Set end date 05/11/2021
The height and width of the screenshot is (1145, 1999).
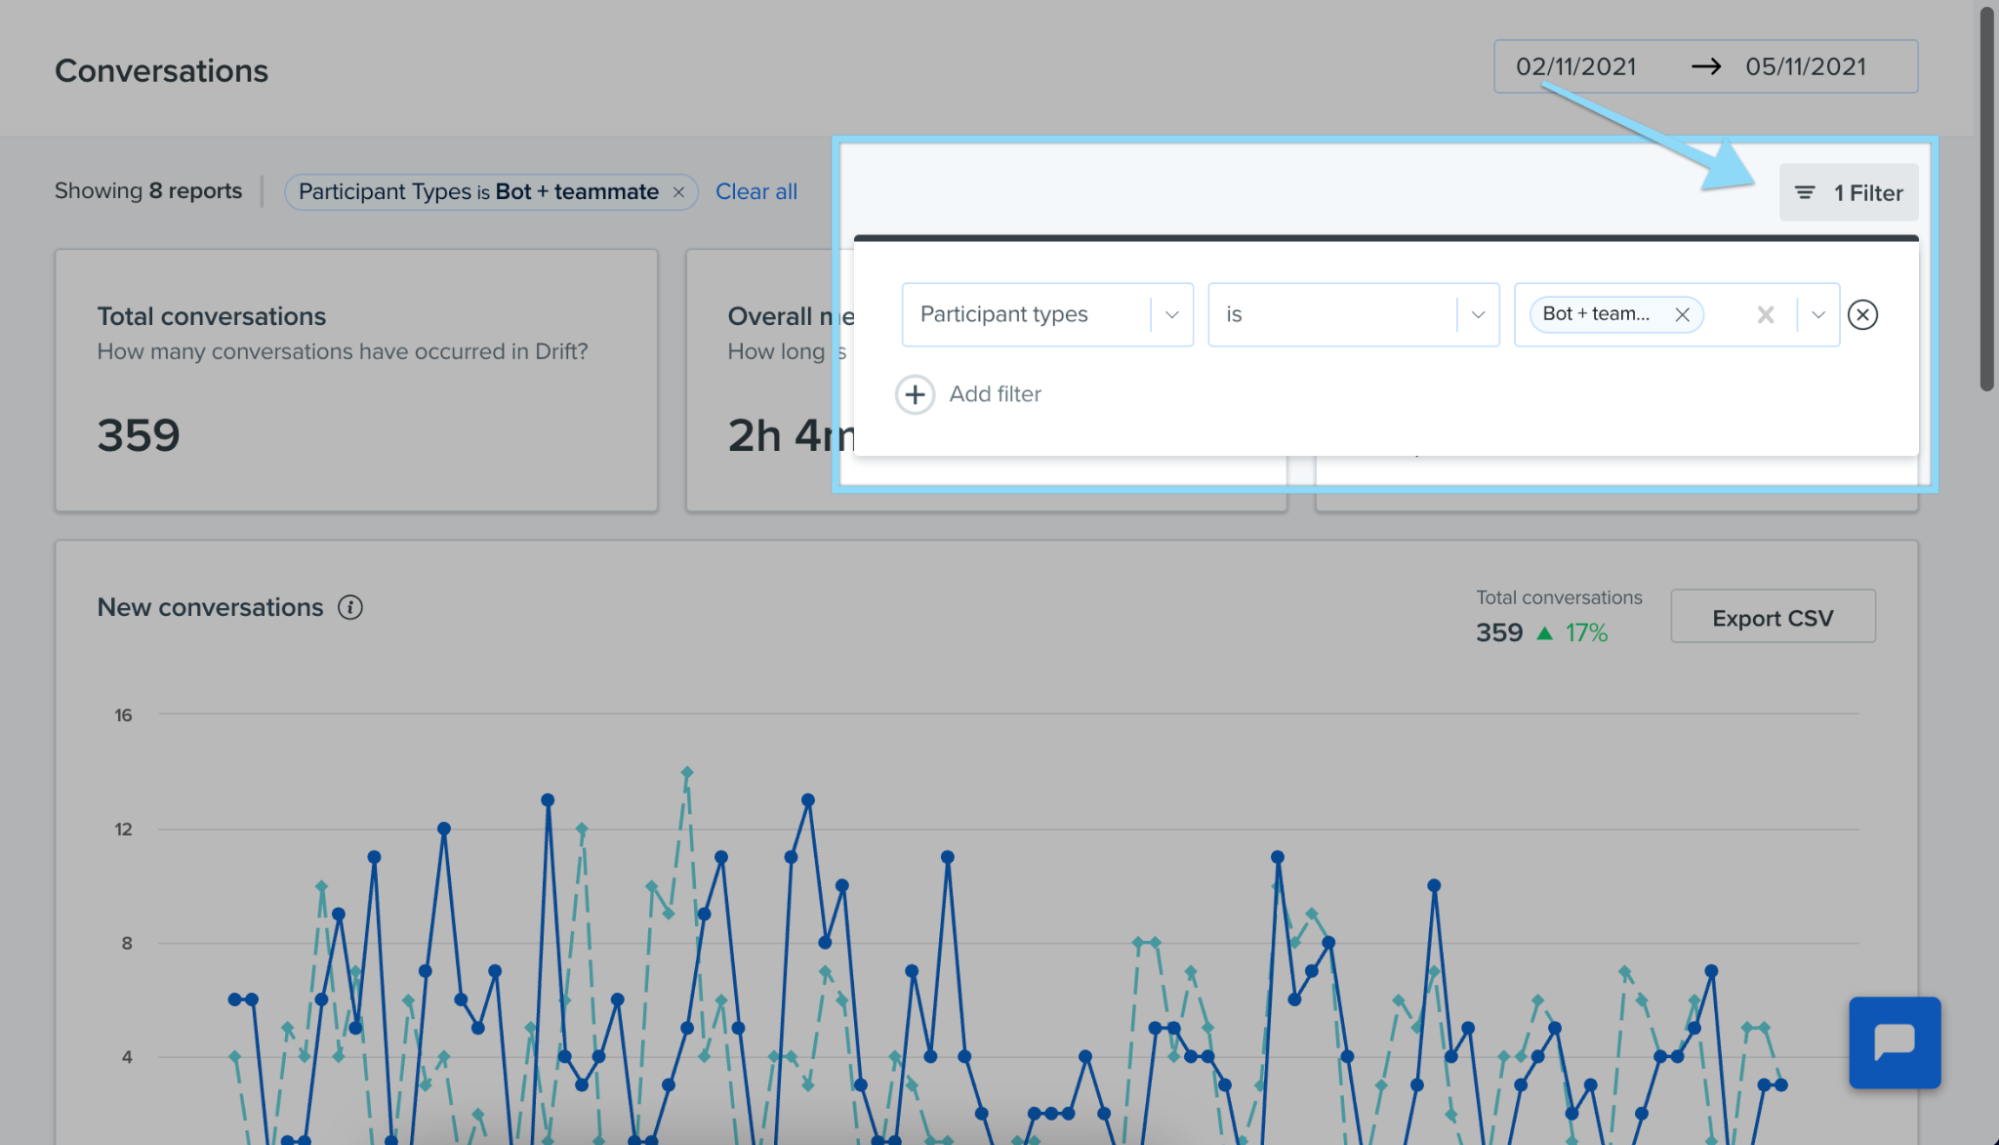click(x=1805, y=67)
